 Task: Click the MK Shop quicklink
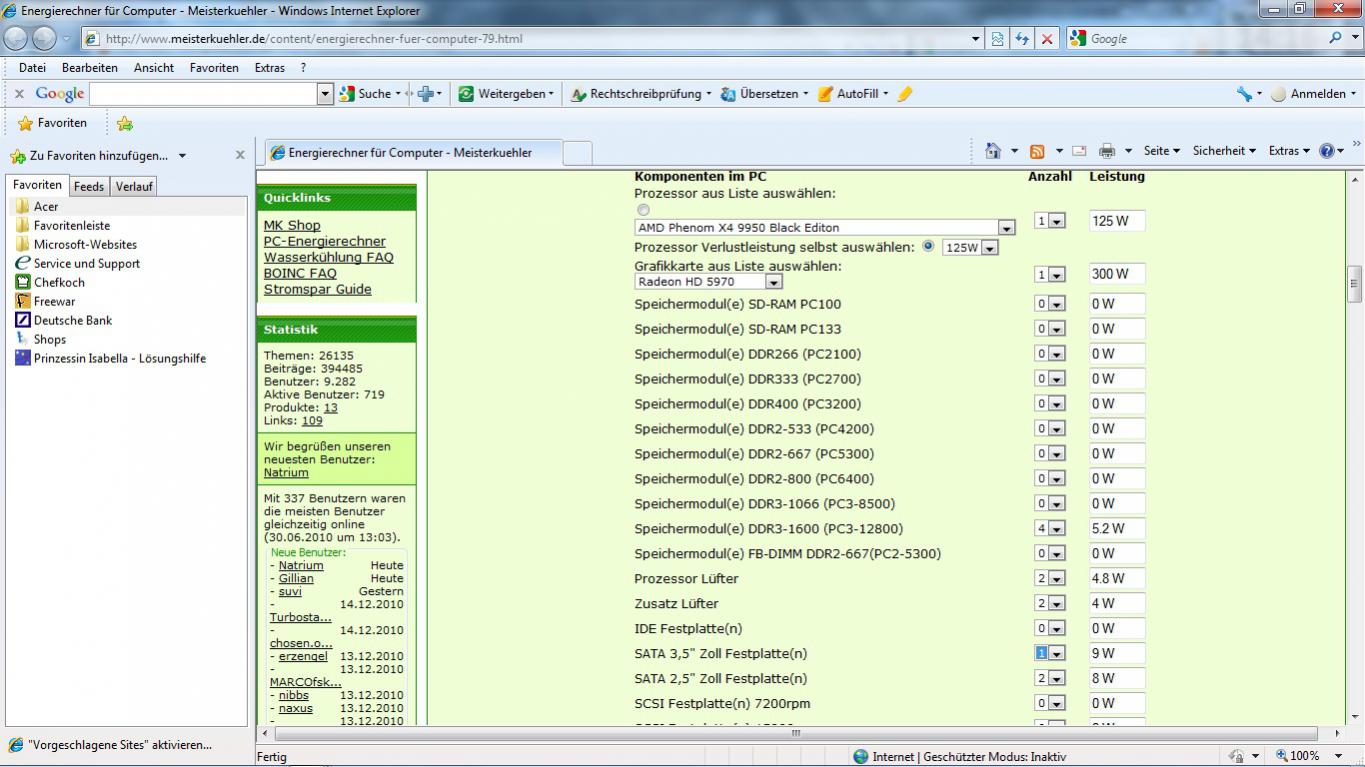pos(292,225)
